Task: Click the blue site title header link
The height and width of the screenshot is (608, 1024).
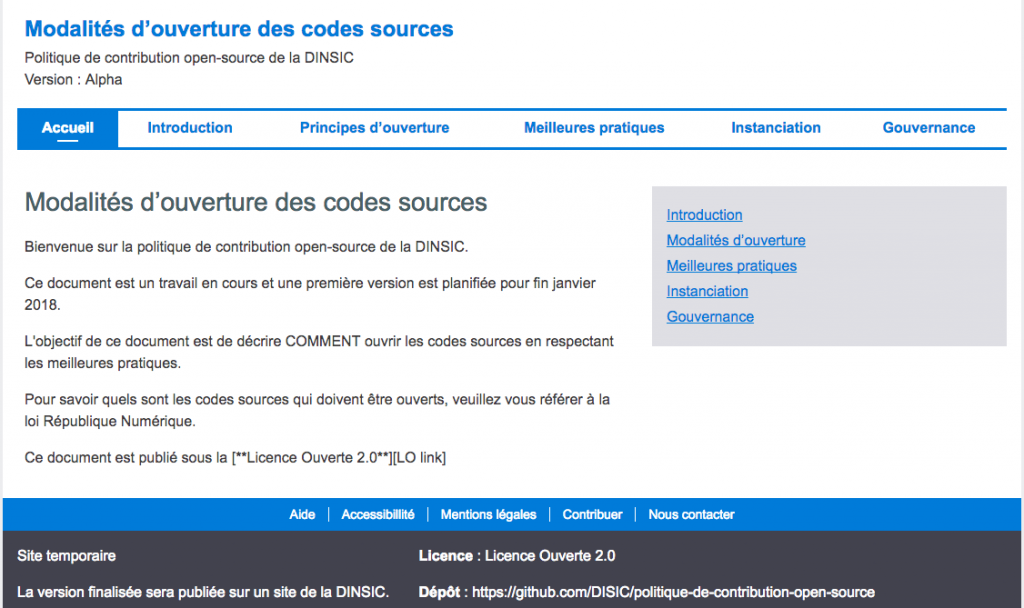Action: coord(239,29)
